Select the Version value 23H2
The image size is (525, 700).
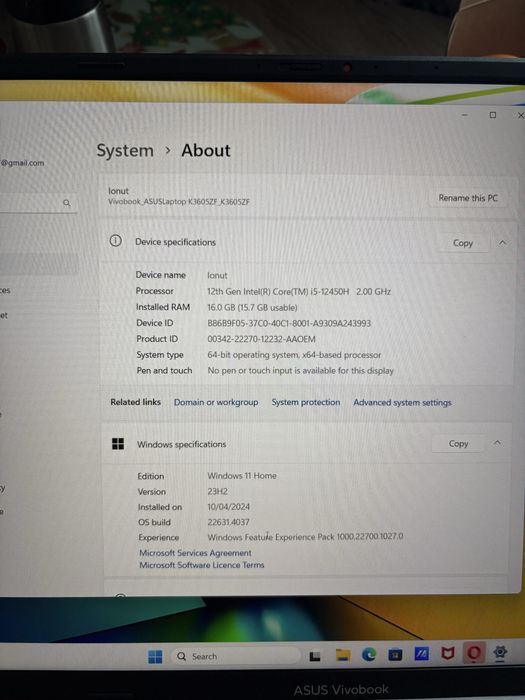[x=217, y=492]
